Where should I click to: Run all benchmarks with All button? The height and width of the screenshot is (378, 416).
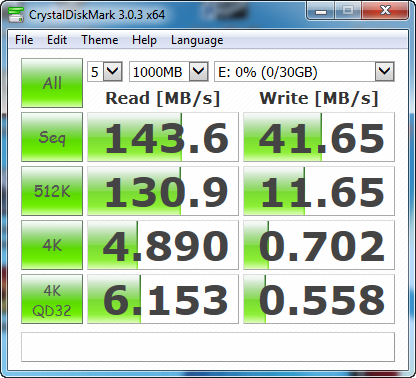(x=52, y=83)
